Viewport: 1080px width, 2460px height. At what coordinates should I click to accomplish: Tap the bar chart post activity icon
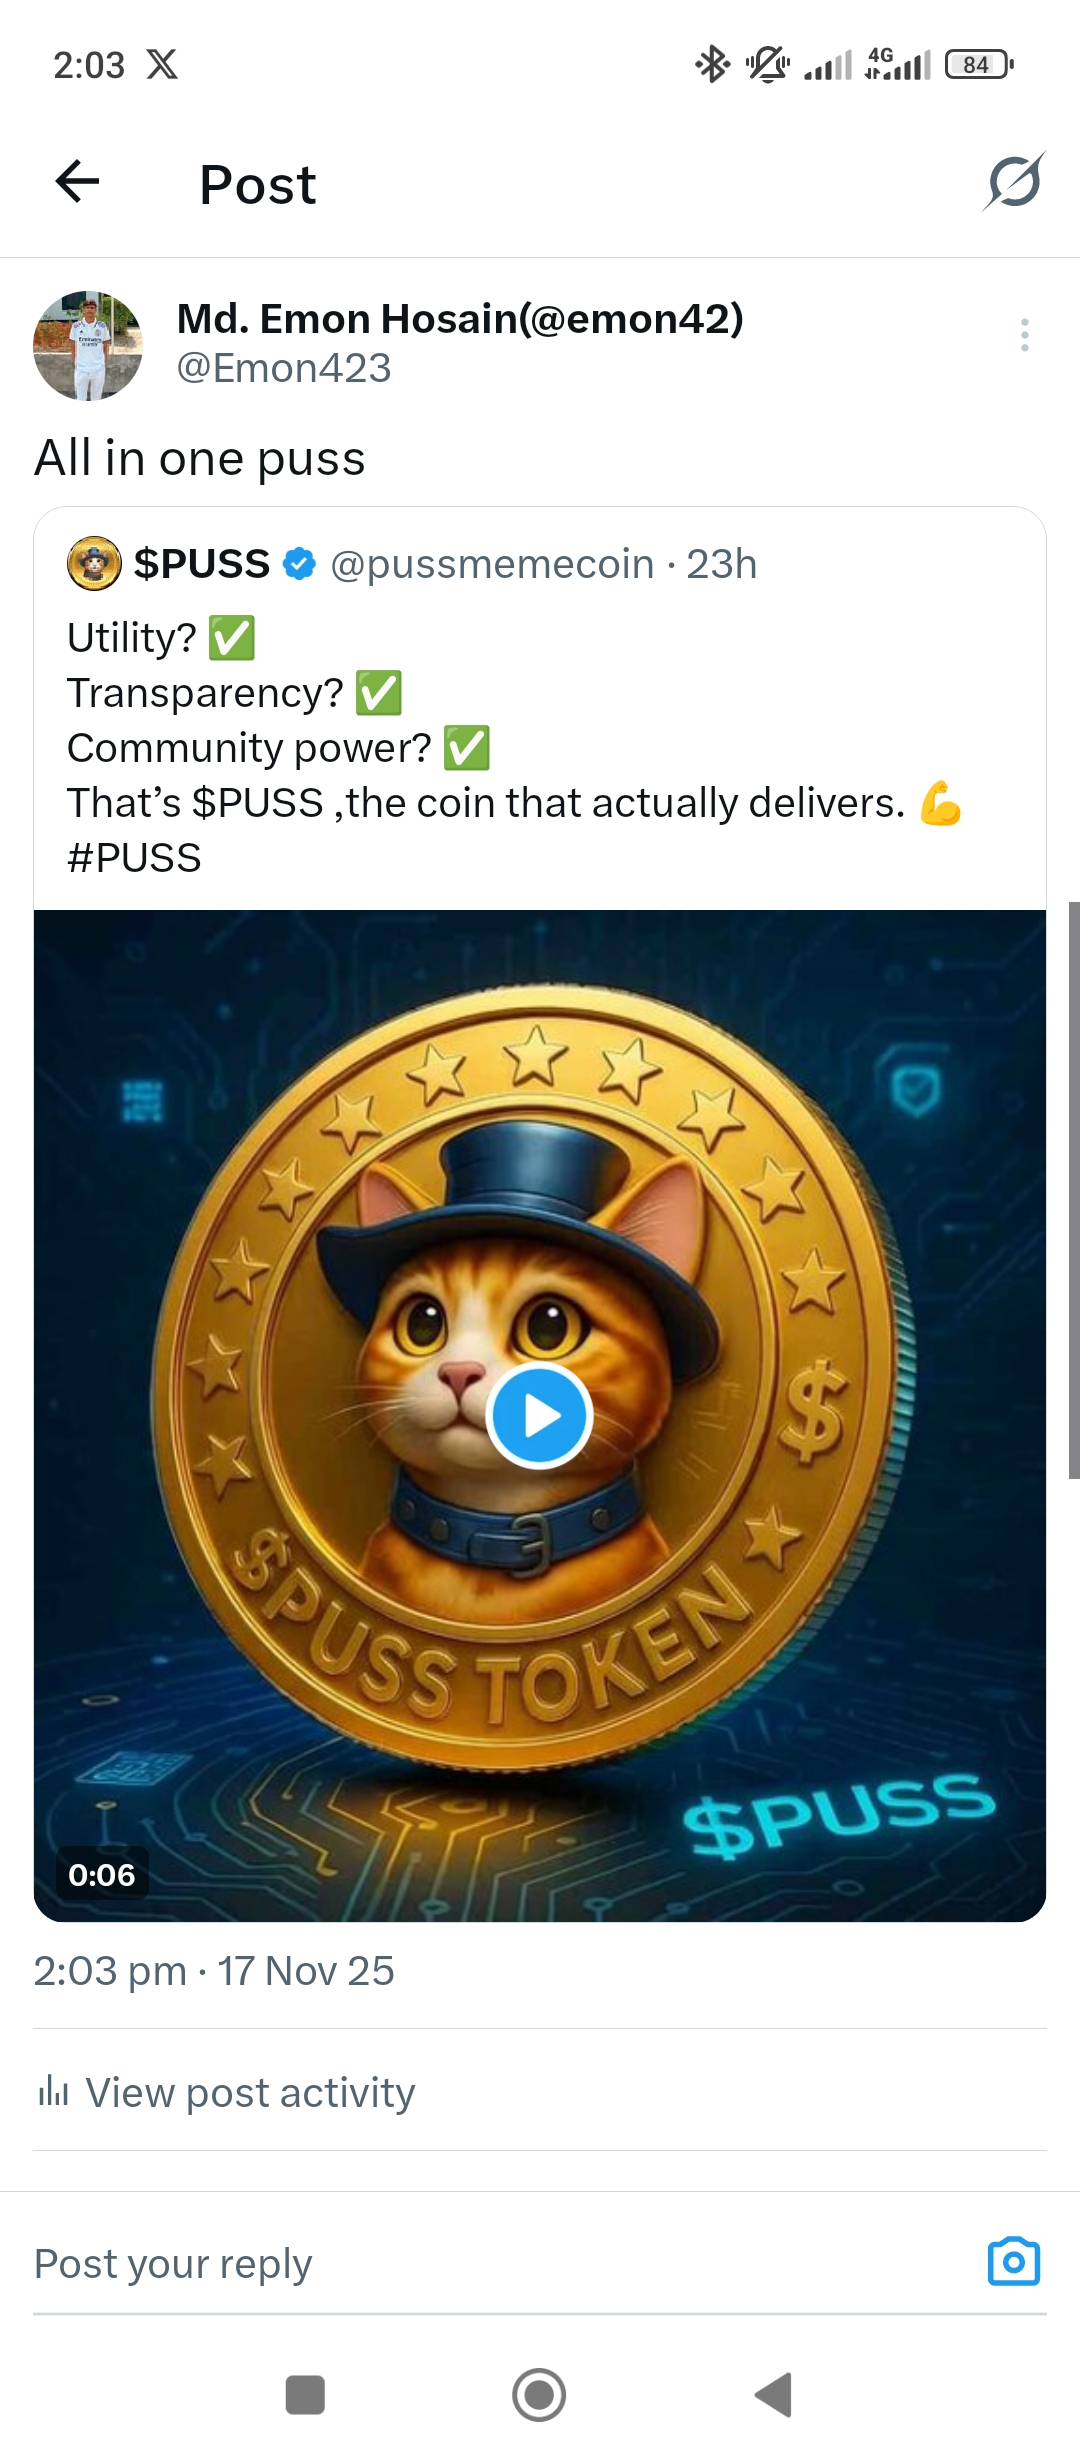(53, 2091)
